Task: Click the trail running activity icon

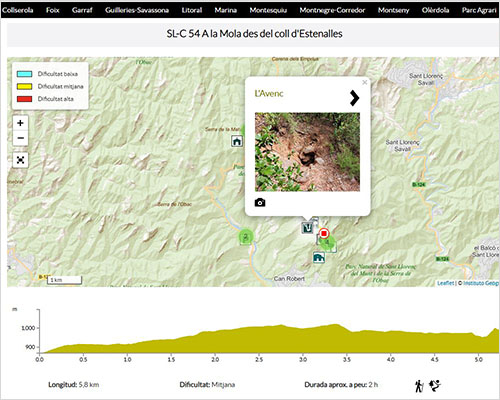Action: [x=434, y=385]
